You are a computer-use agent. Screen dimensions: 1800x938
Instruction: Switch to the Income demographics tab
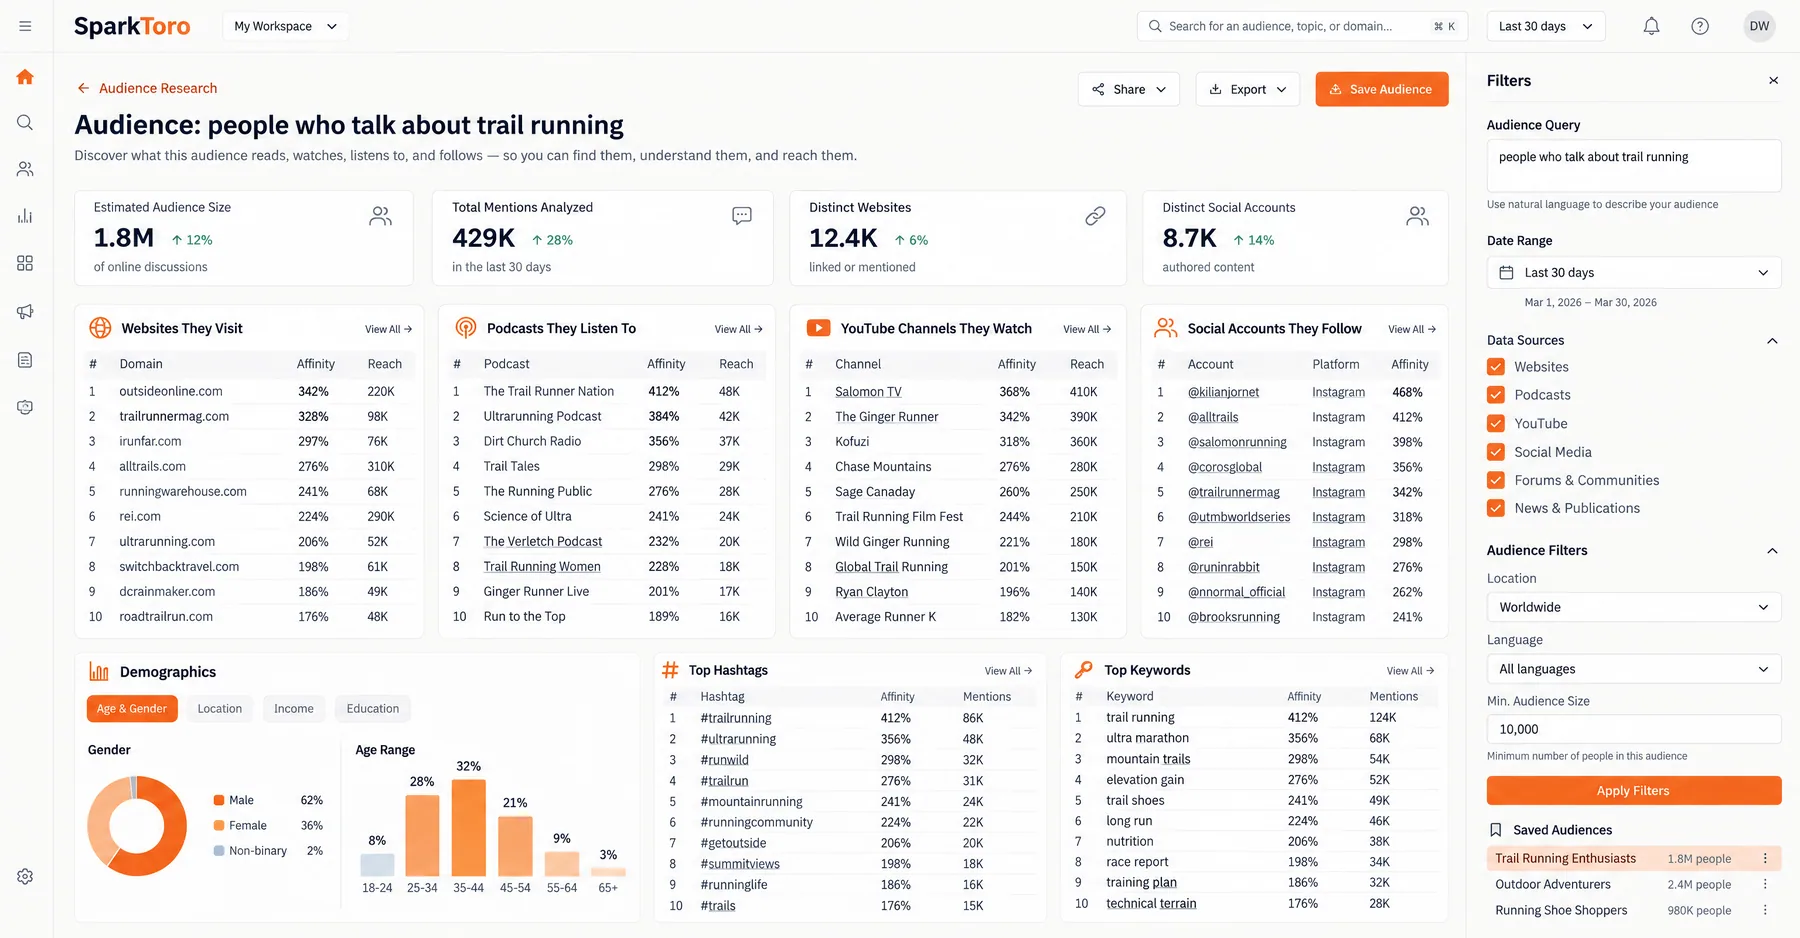pos(294,709)
